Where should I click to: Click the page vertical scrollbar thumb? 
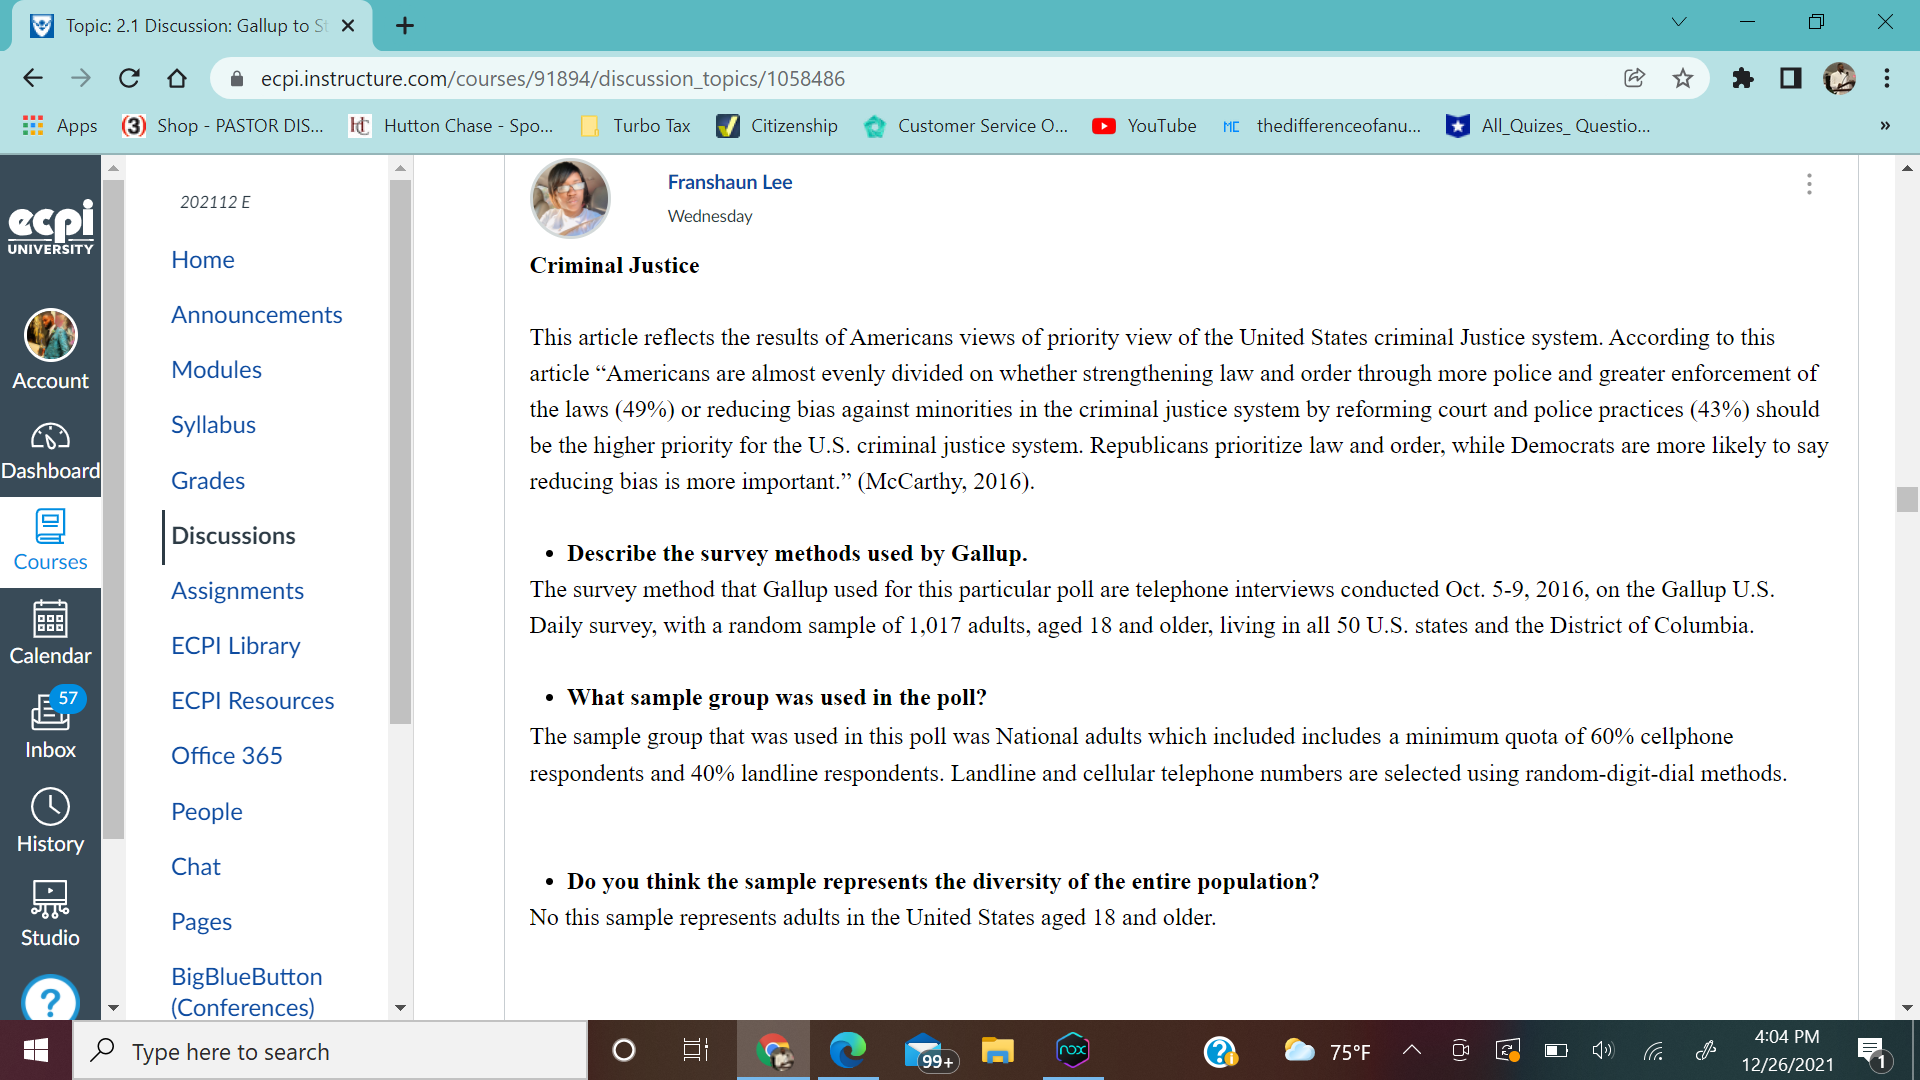[x=1906, y=498]
